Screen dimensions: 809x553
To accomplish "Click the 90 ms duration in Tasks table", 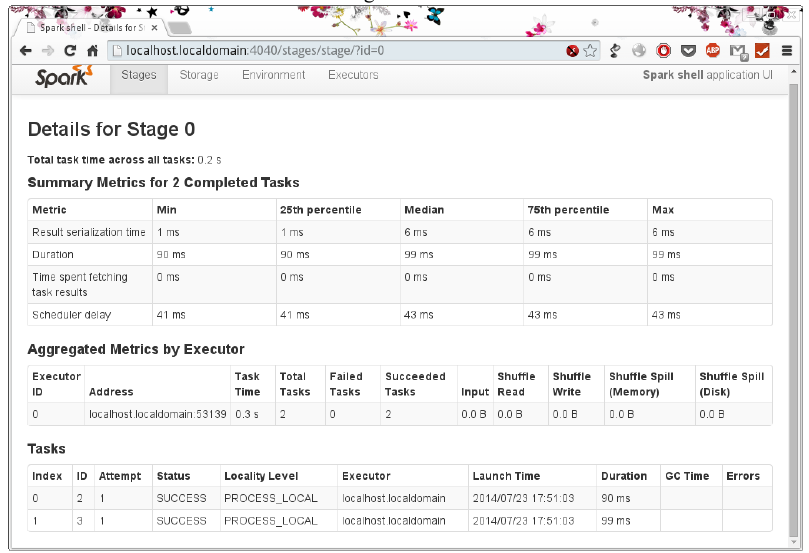I will pyautogui.click(x=616, y=498).
